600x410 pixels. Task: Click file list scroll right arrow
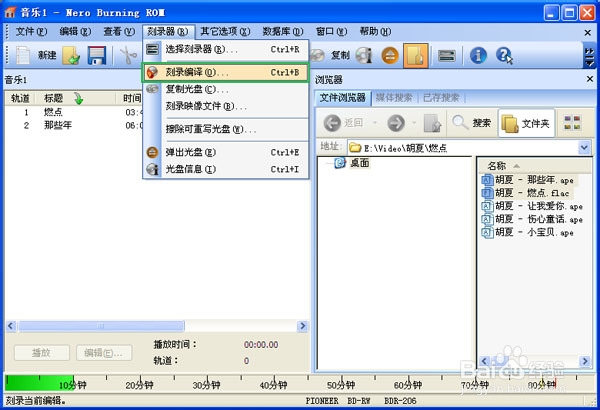pos(585,361)
